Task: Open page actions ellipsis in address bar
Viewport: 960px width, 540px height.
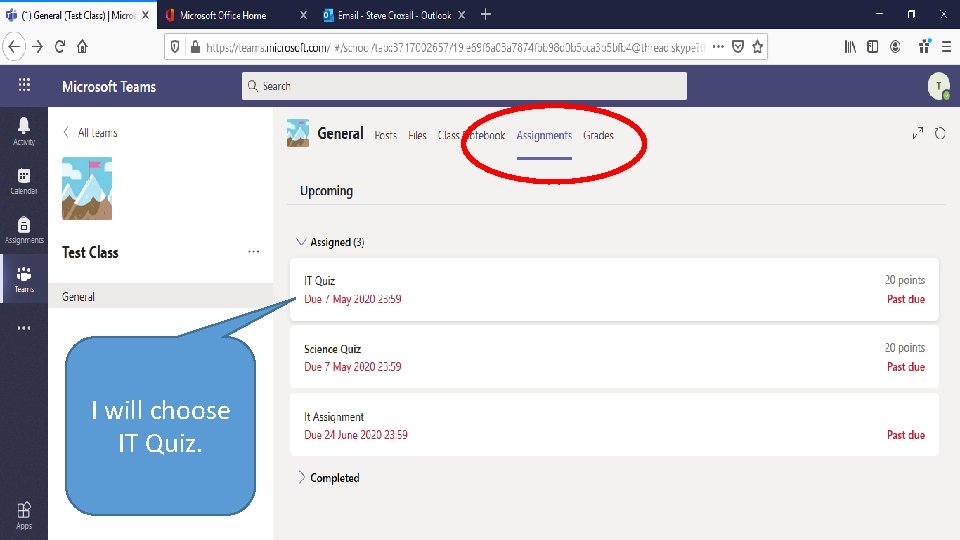Action: click(718, 47)
